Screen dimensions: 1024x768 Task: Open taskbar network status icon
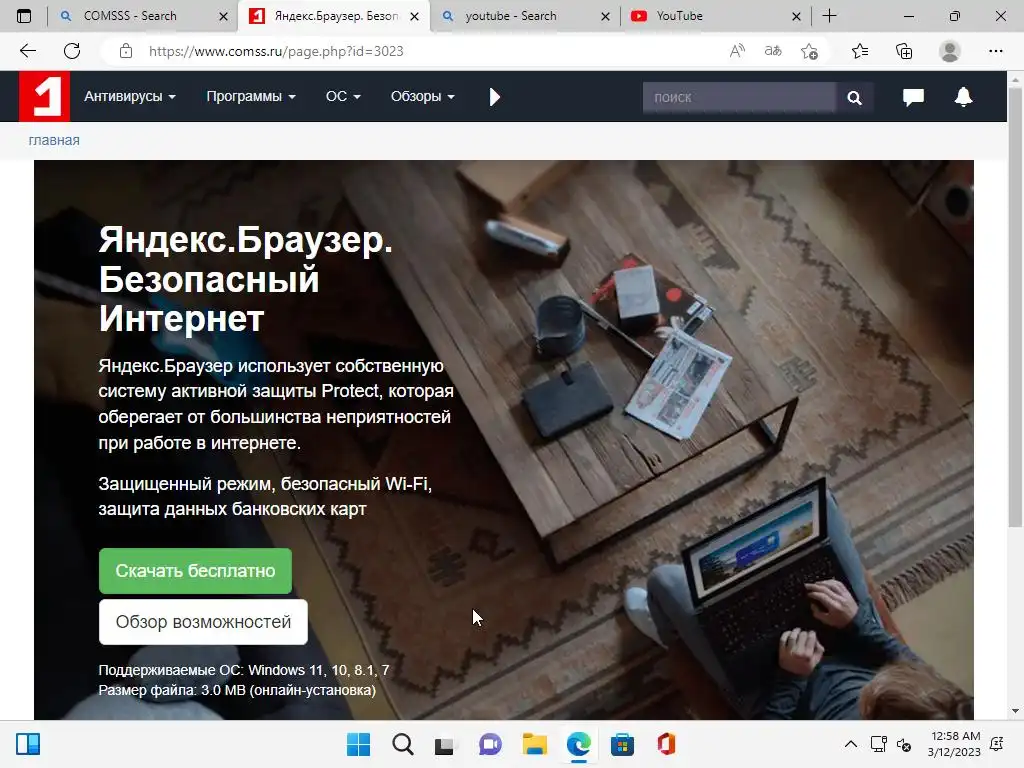878,744
